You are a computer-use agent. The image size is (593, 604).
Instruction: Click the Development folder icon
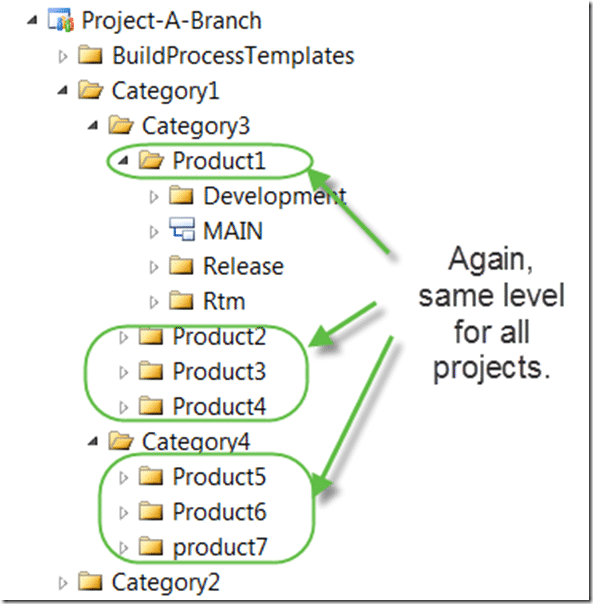click(181, 195)
